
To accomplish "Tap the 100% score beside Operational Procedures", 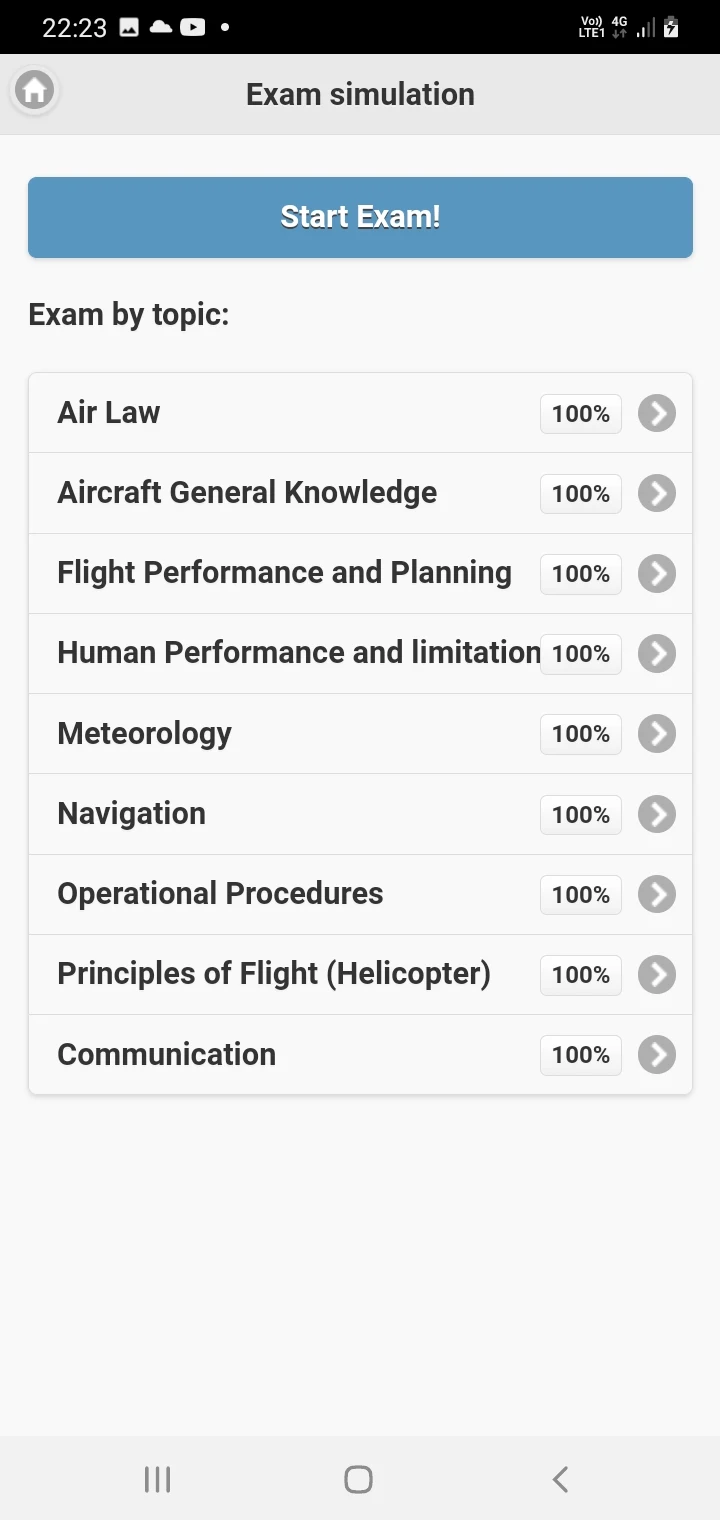I will (581, 894).
